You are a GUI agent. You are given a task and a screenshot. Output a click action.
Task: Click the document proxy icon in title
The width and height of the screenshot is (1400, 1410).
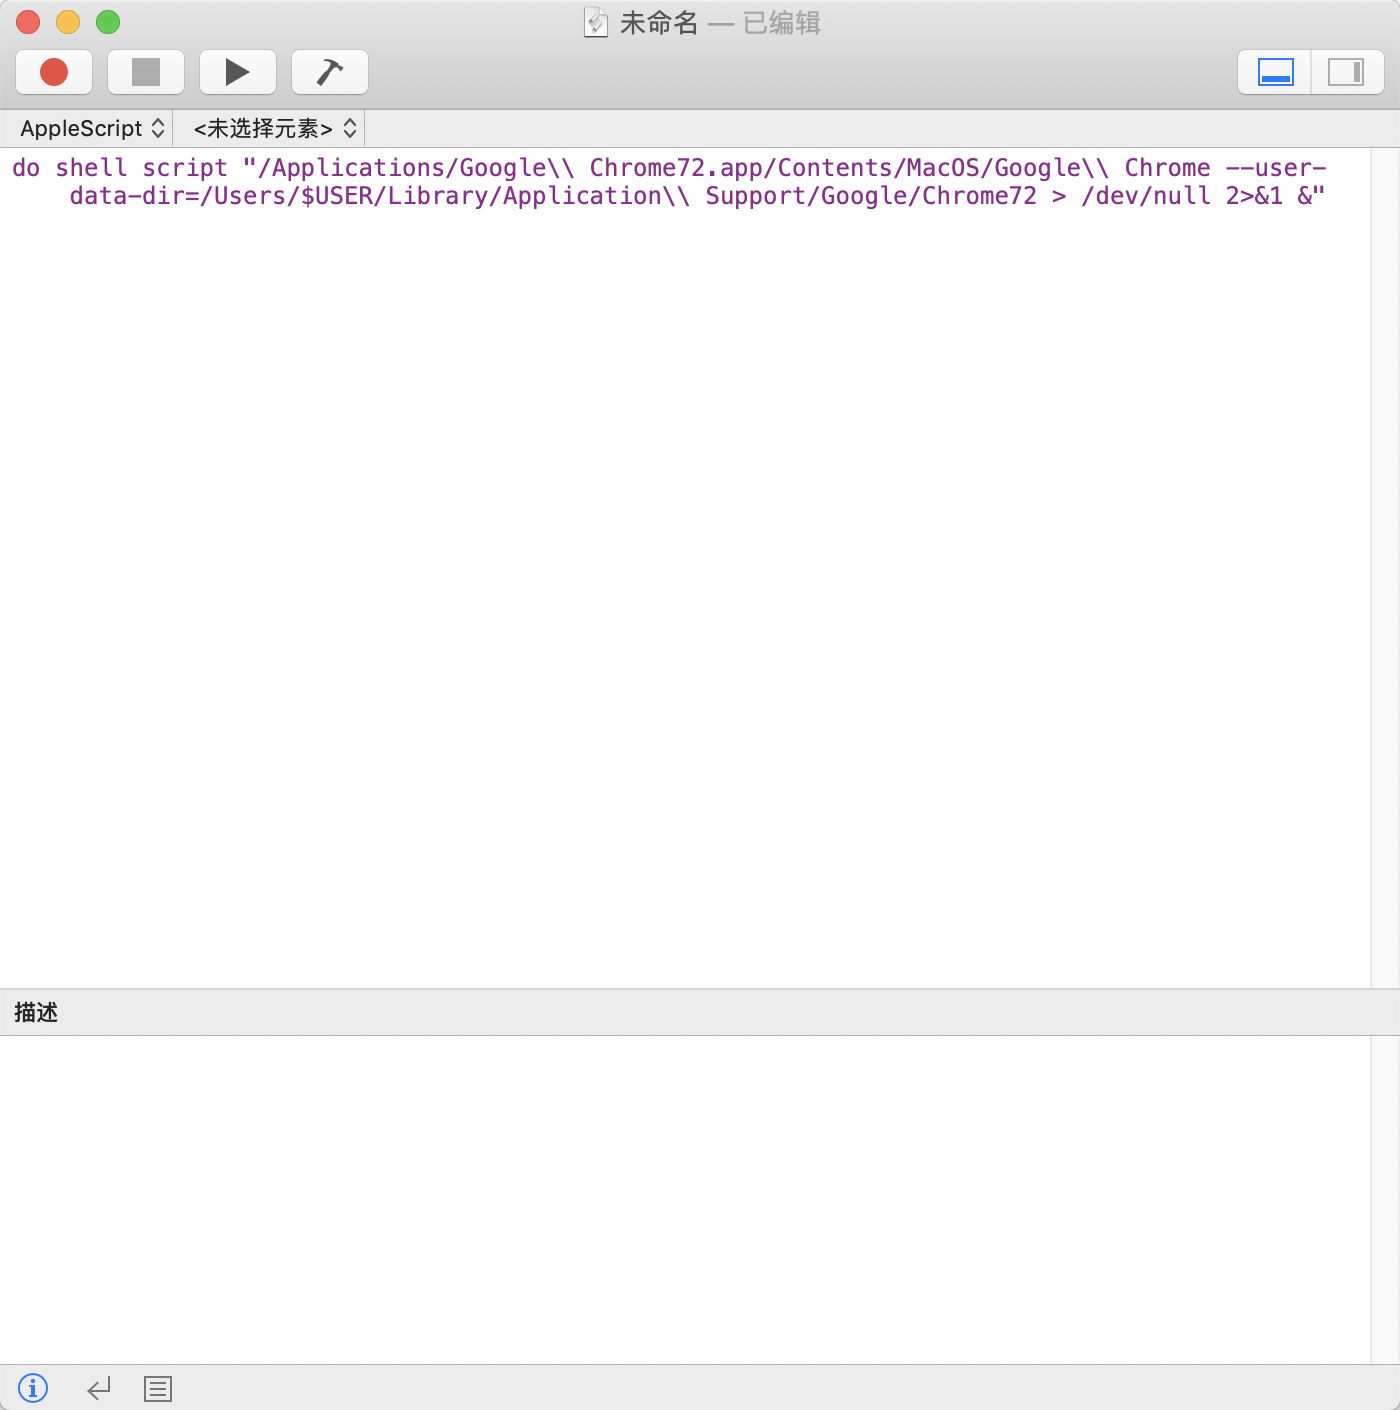pos(596,23)
